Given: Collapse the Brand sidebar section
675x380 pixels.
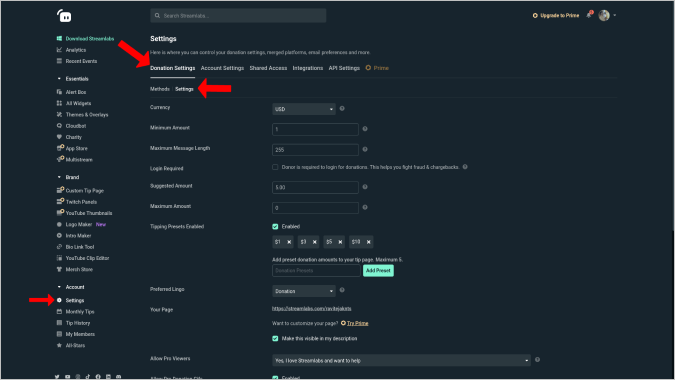Looking at the screenshot, I should click(x=59, y=177).
